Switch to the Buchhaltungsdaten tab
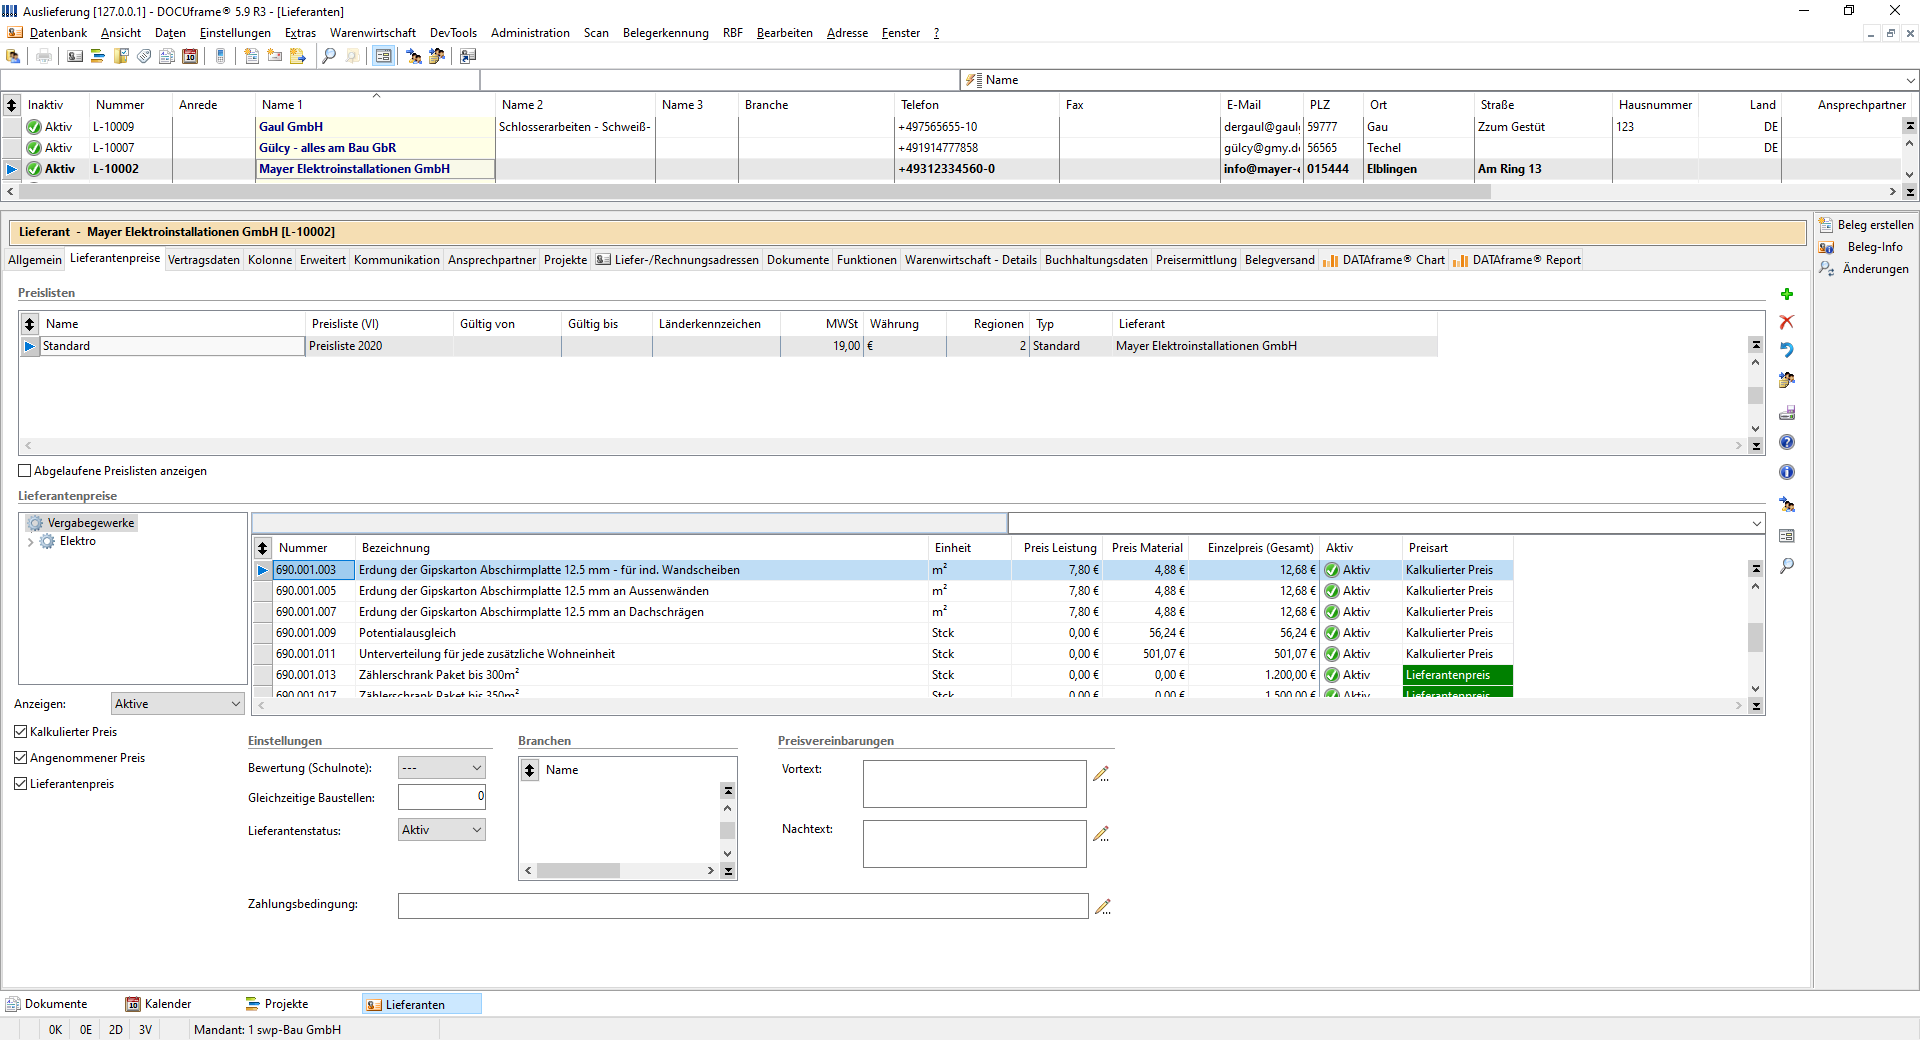Viewport: 1920px width, 1040px height. click(x=1096, y=260)
